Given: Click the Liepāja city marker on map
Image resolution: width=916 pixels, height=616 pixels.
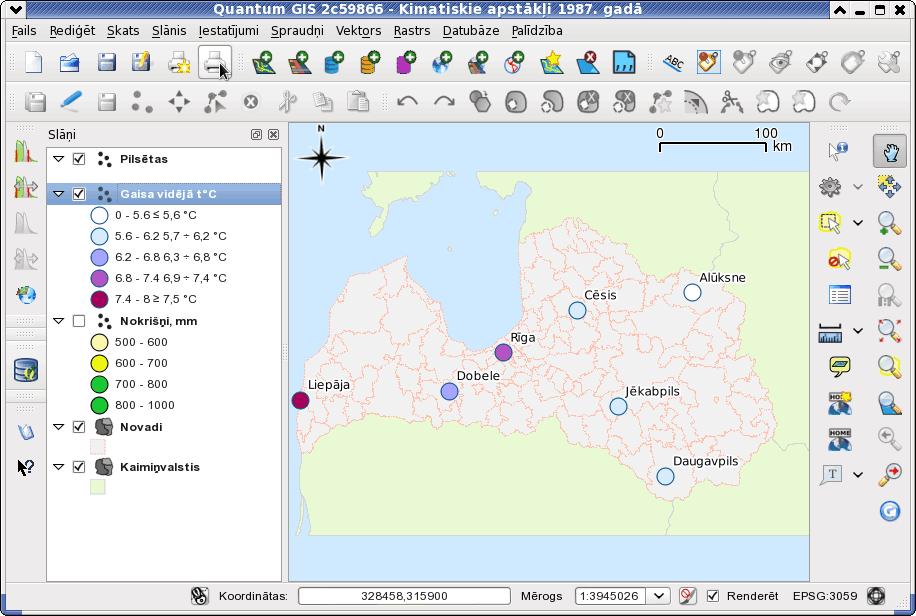Looking at the screenshot, I should pyautogui.click(x=300, y=400).
